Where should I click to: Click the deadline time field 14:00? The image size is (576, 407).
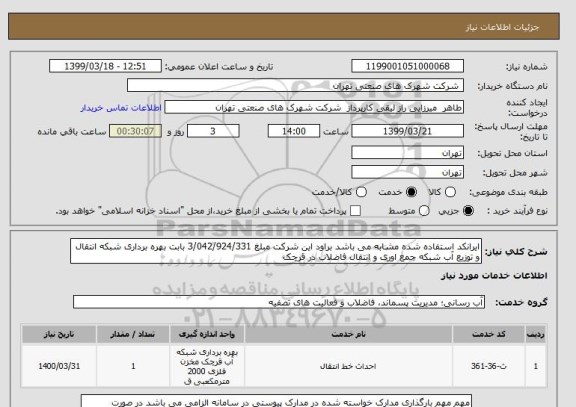[294, 131]
